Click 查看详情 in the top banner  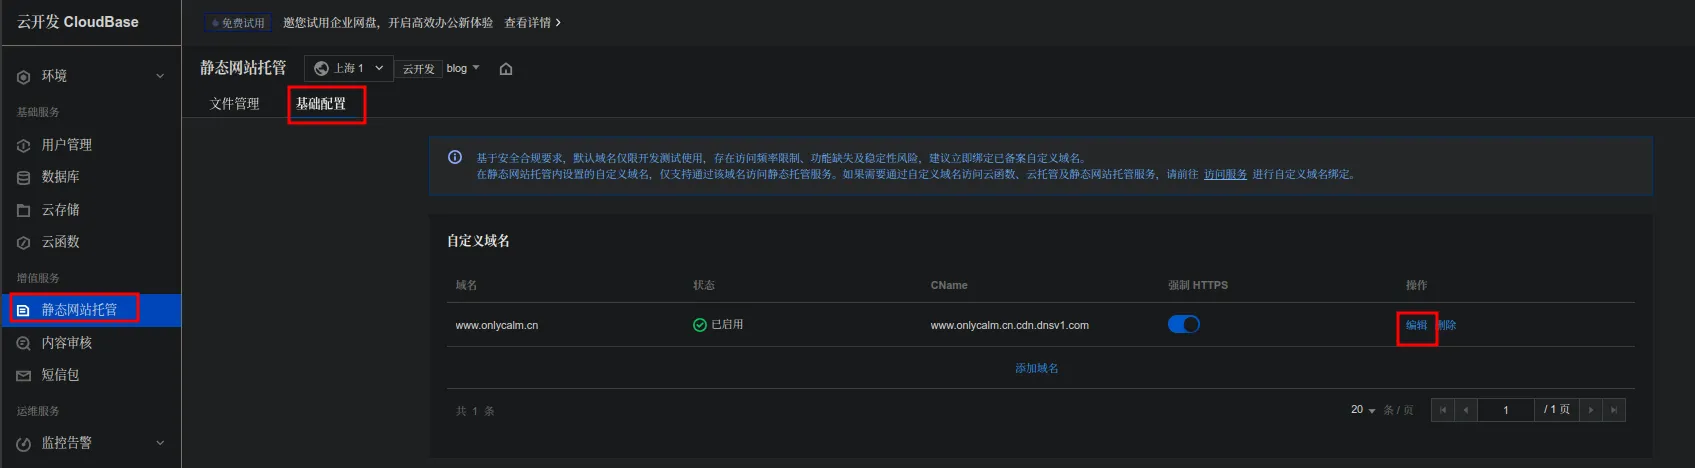point(532,22)
